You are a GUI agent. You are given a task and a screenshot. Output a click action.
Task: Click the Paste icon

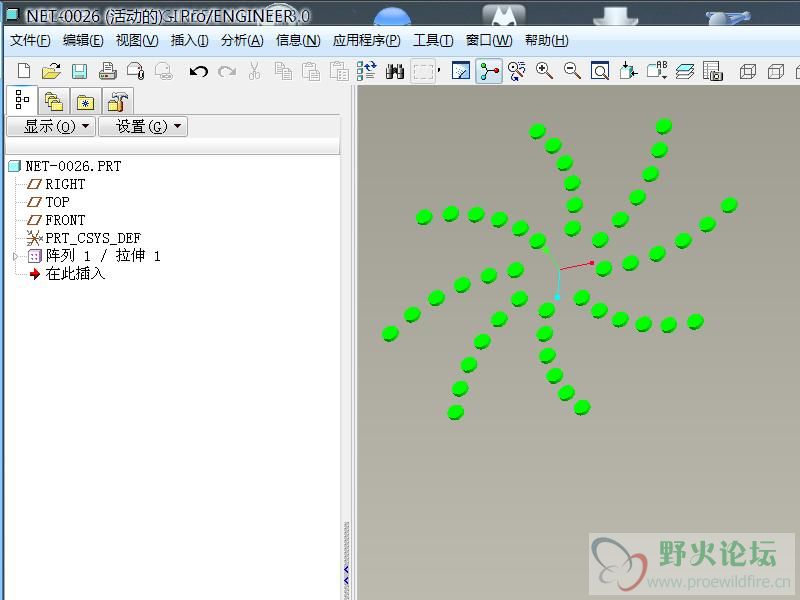coord(311,71)
